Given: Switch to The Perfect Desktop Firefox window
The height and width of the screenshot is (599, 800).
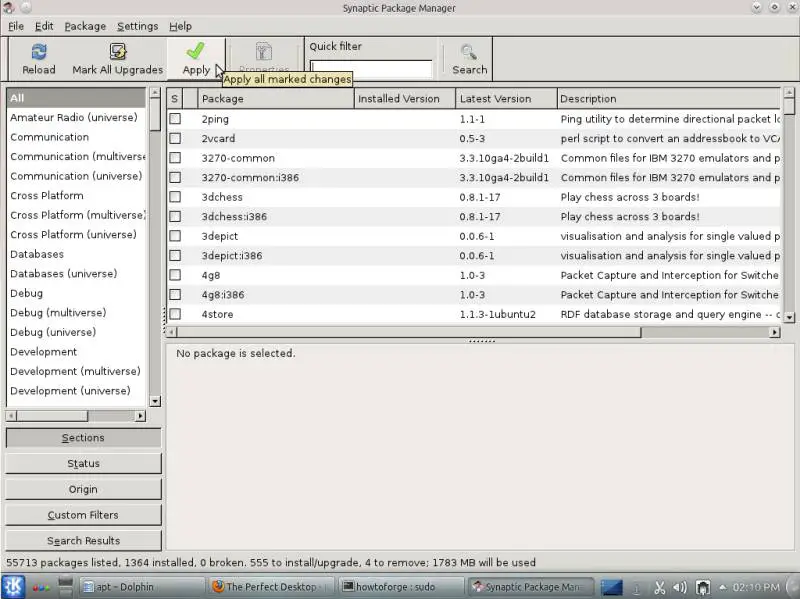Looking at the screenshot, I should point(271,587).
